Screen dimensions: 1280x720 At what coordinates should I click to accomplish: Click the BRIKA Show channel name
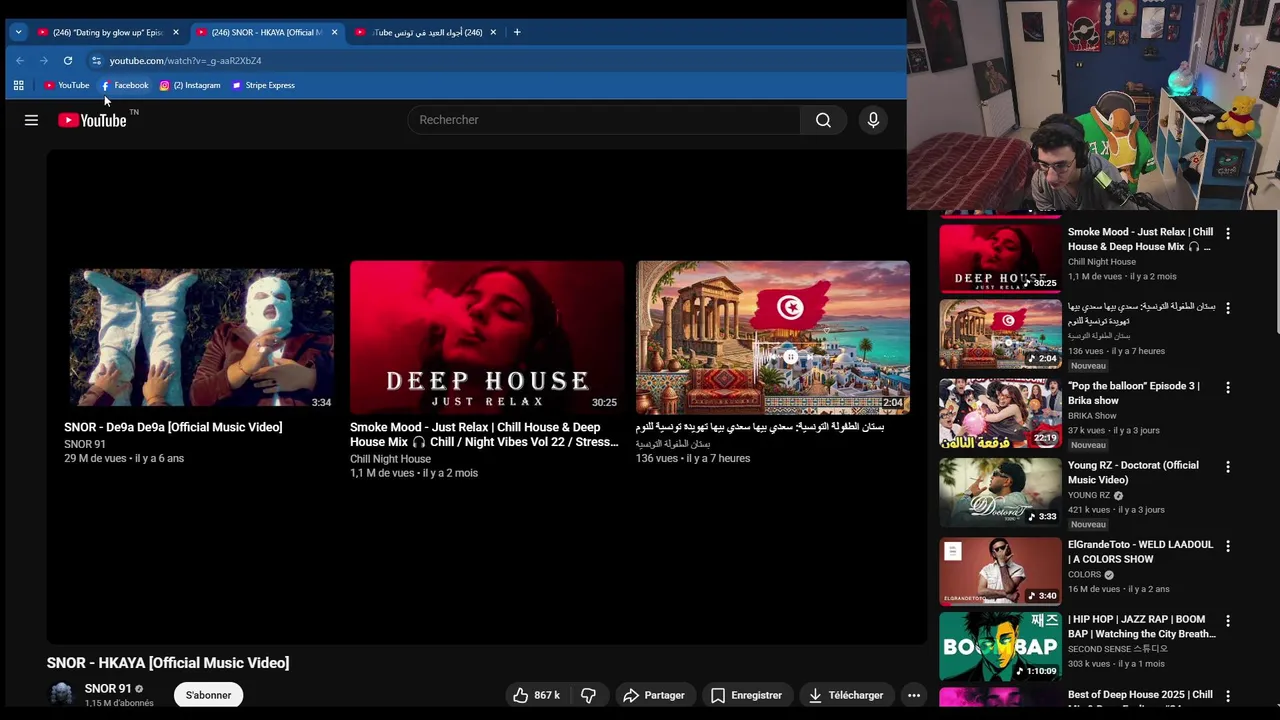1092,416
